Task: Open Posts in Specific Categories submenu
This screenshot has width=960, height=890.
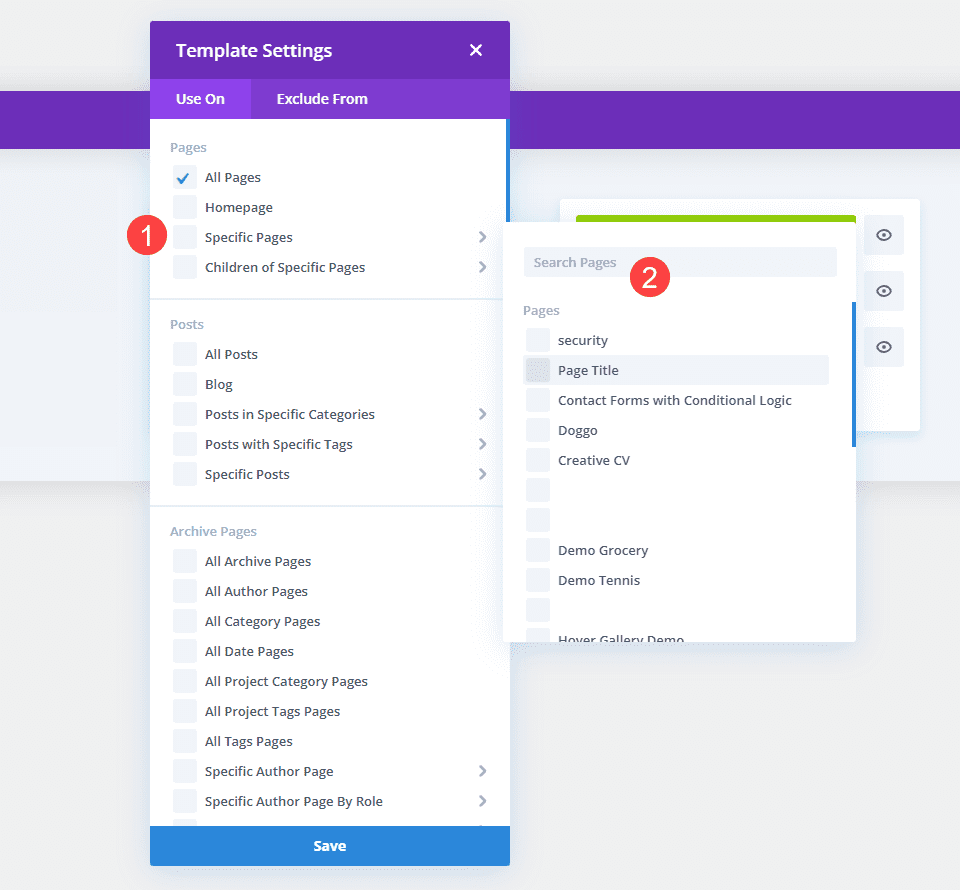Action: coord(483,413)
